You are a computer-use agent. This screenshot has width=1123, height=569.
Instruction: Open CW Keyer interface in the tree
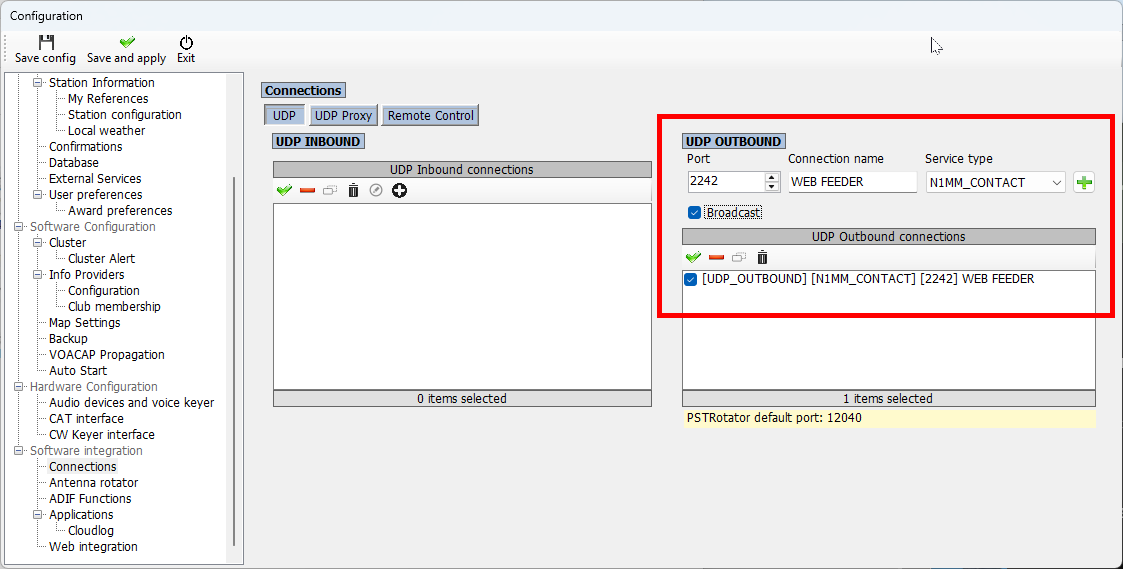pyautogui.click(x=102, y=434)
